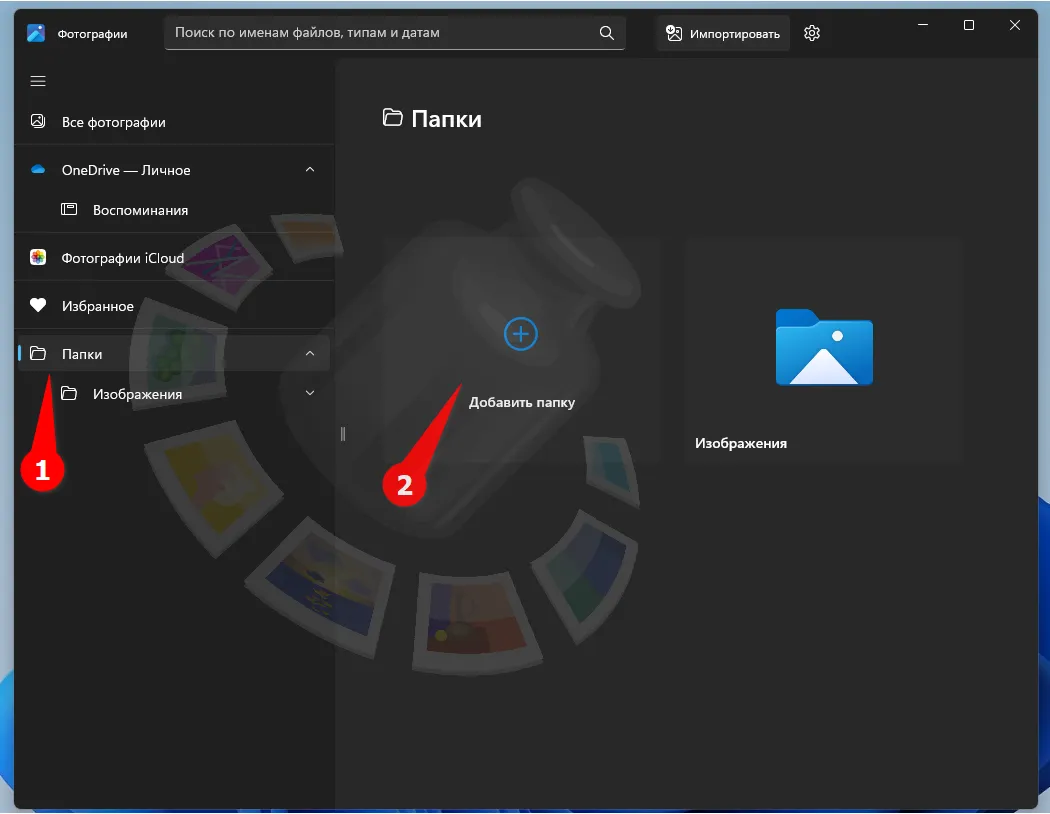Click the heart icon for Избранное
Image resolution: width=1050 pixels, height=814 pixels.
click(x=38, y=306)
